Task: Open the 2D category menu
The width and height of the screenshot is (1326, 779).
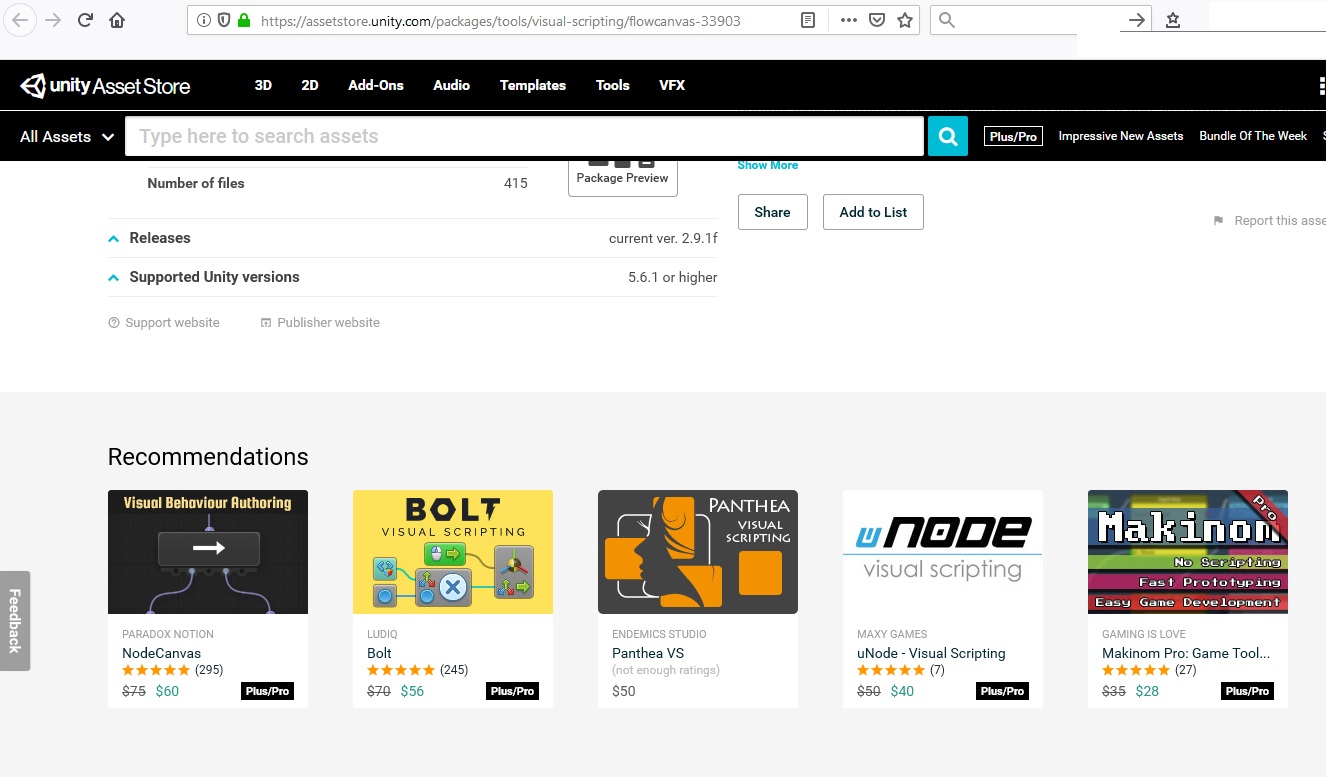Action: tap(310, 86)
